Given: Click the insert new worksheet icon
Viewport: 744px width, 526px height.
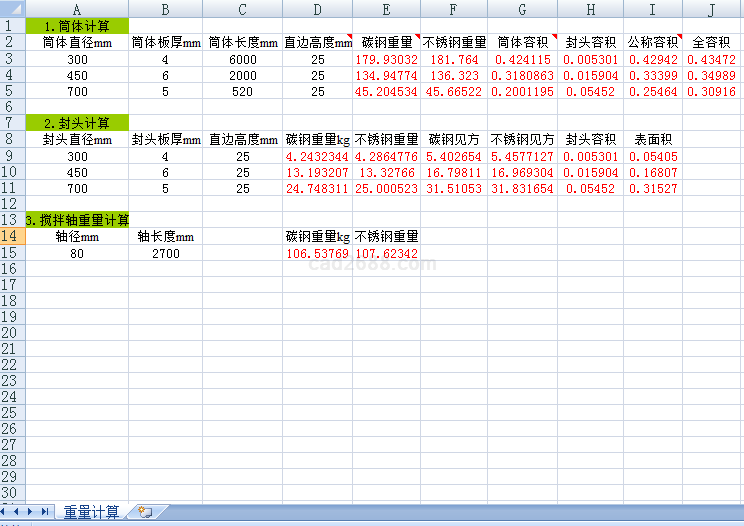Looking at the screenshot, I should click(x=146, y=512).
